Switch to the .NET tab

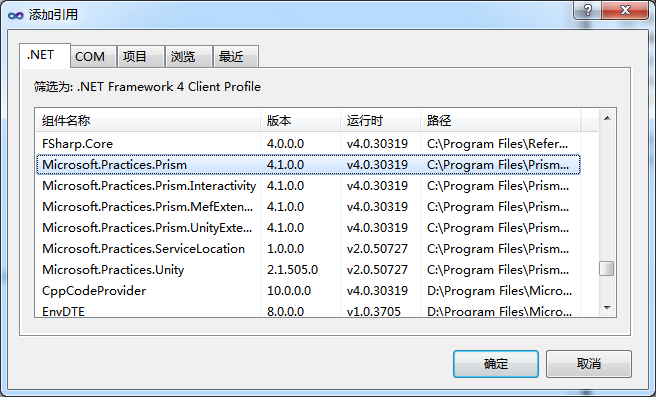click(x=45, y=55)
